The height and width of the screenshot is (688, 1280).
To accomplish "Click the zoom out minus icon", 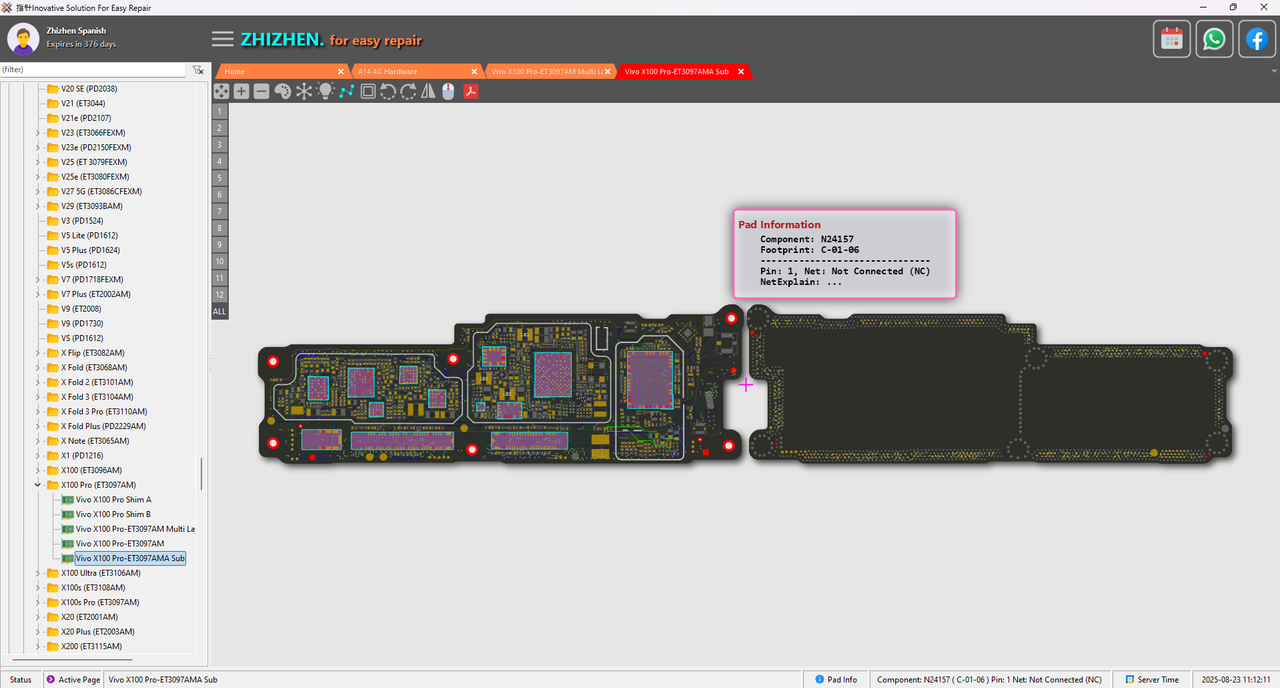I will pyautogui.click(x=261, y=91).
